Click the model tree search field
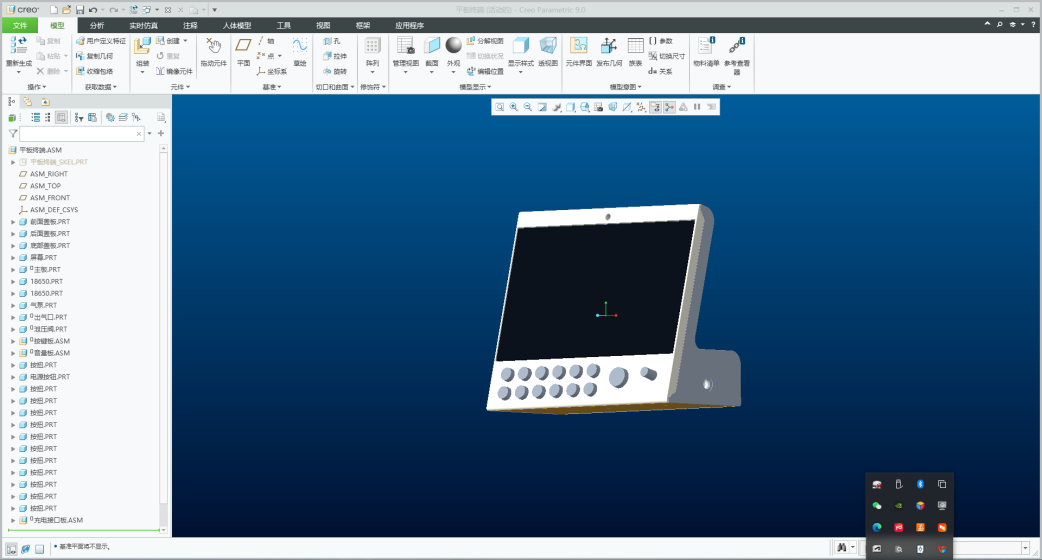Image resolution: width=1042 pixels, height=560 pixels. click(x=80, y=133)
